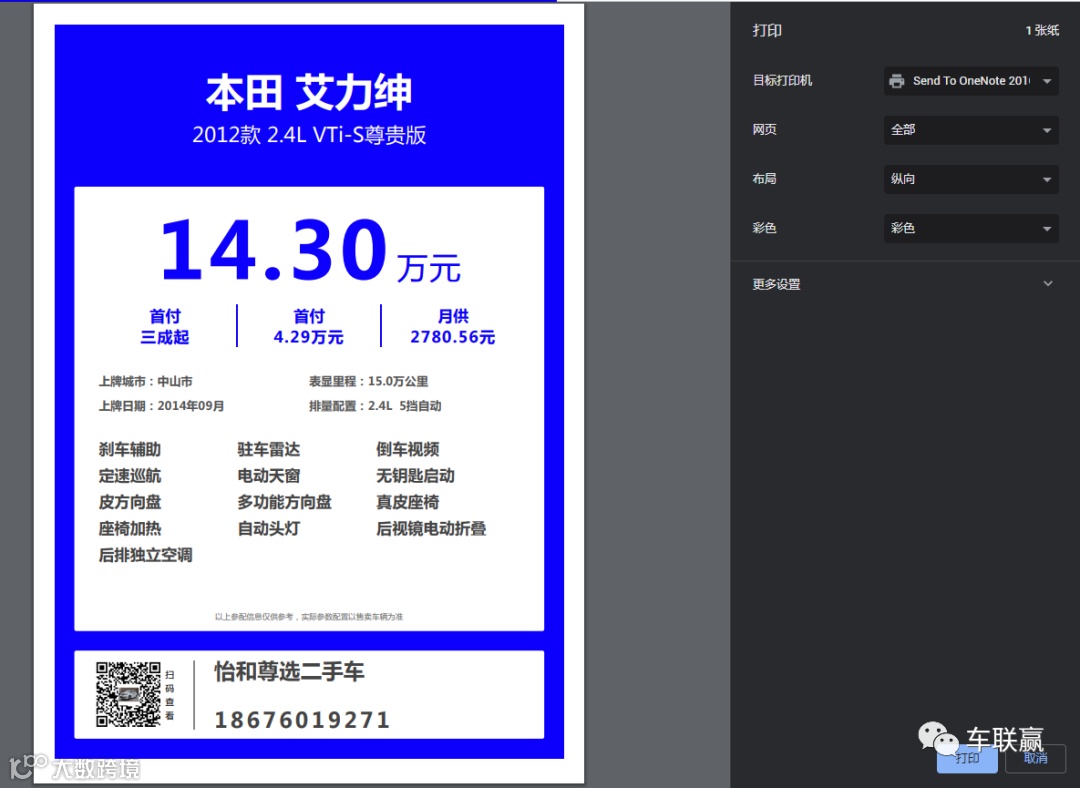Click the QR code on the flyer
The width and height of the screenshot is (1080, 788).
point(128,694)
